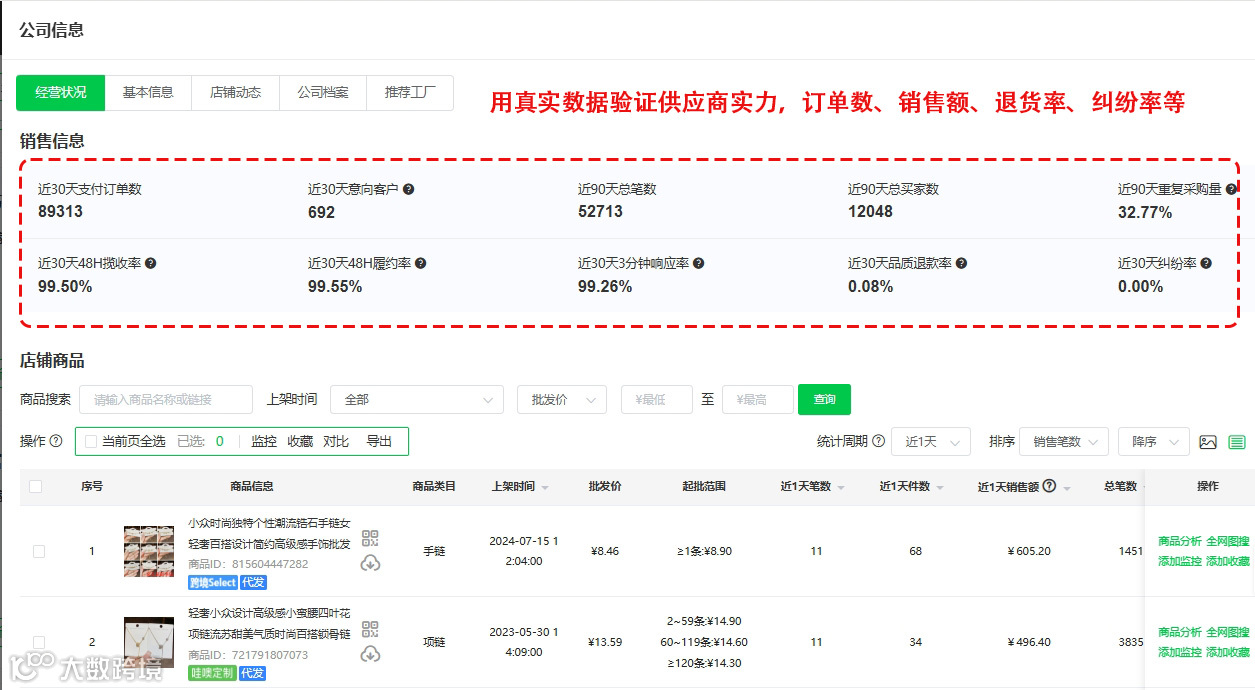Switch to 推荐工厂 tab

(x=410, y=92)
